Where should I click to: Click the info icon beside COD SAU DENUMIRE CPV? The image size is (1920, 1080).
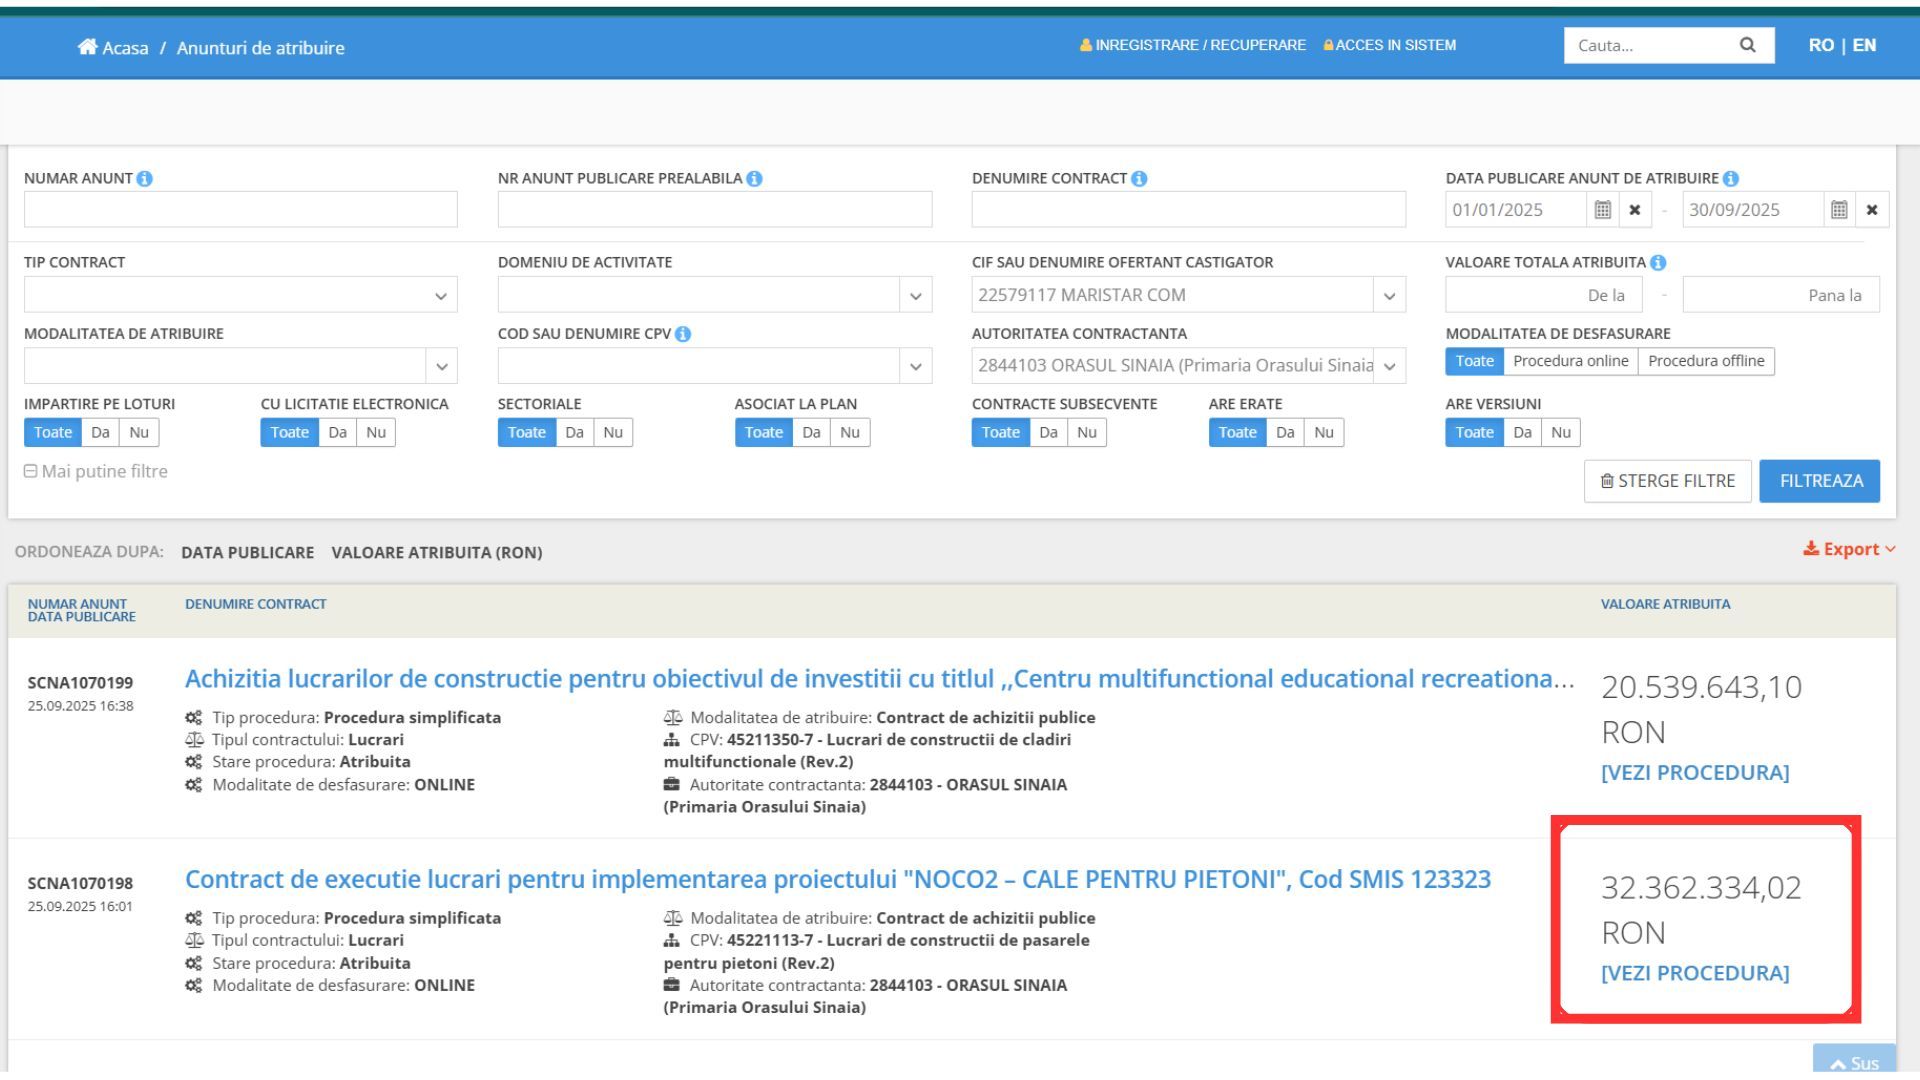point(683,334)
